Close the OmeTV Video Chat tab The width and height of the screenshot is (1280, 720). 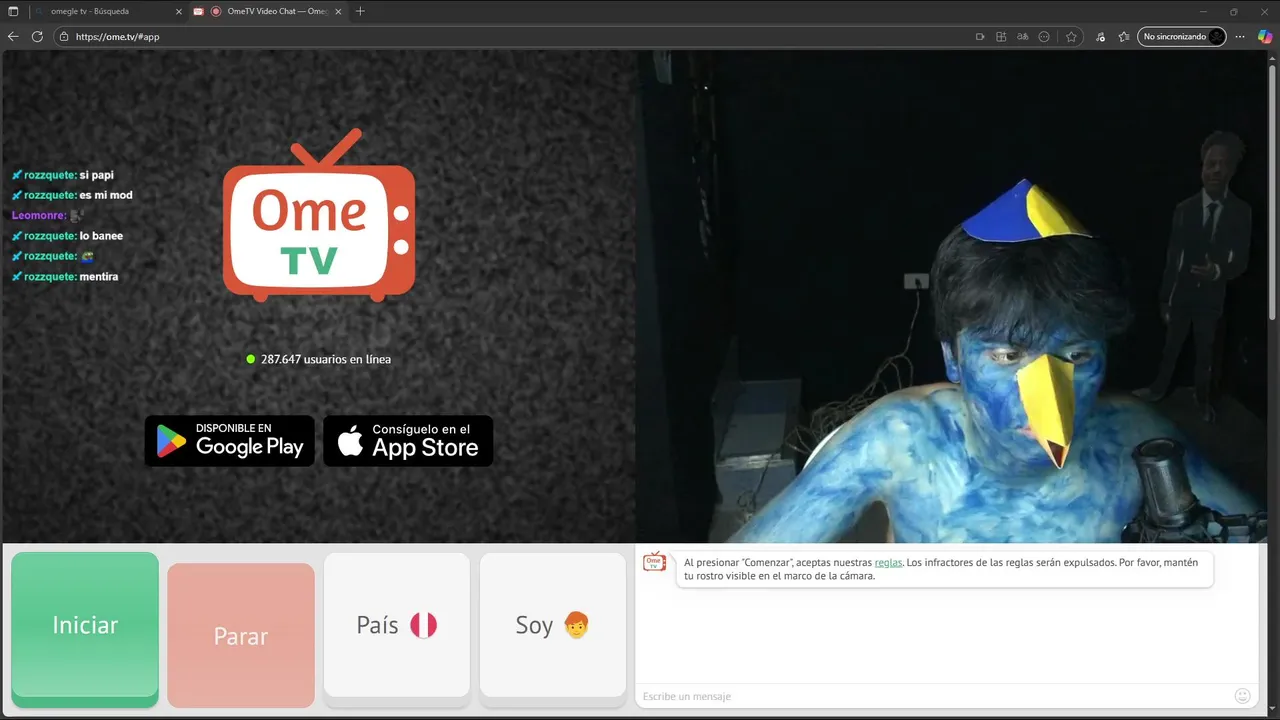coord(339,11)
